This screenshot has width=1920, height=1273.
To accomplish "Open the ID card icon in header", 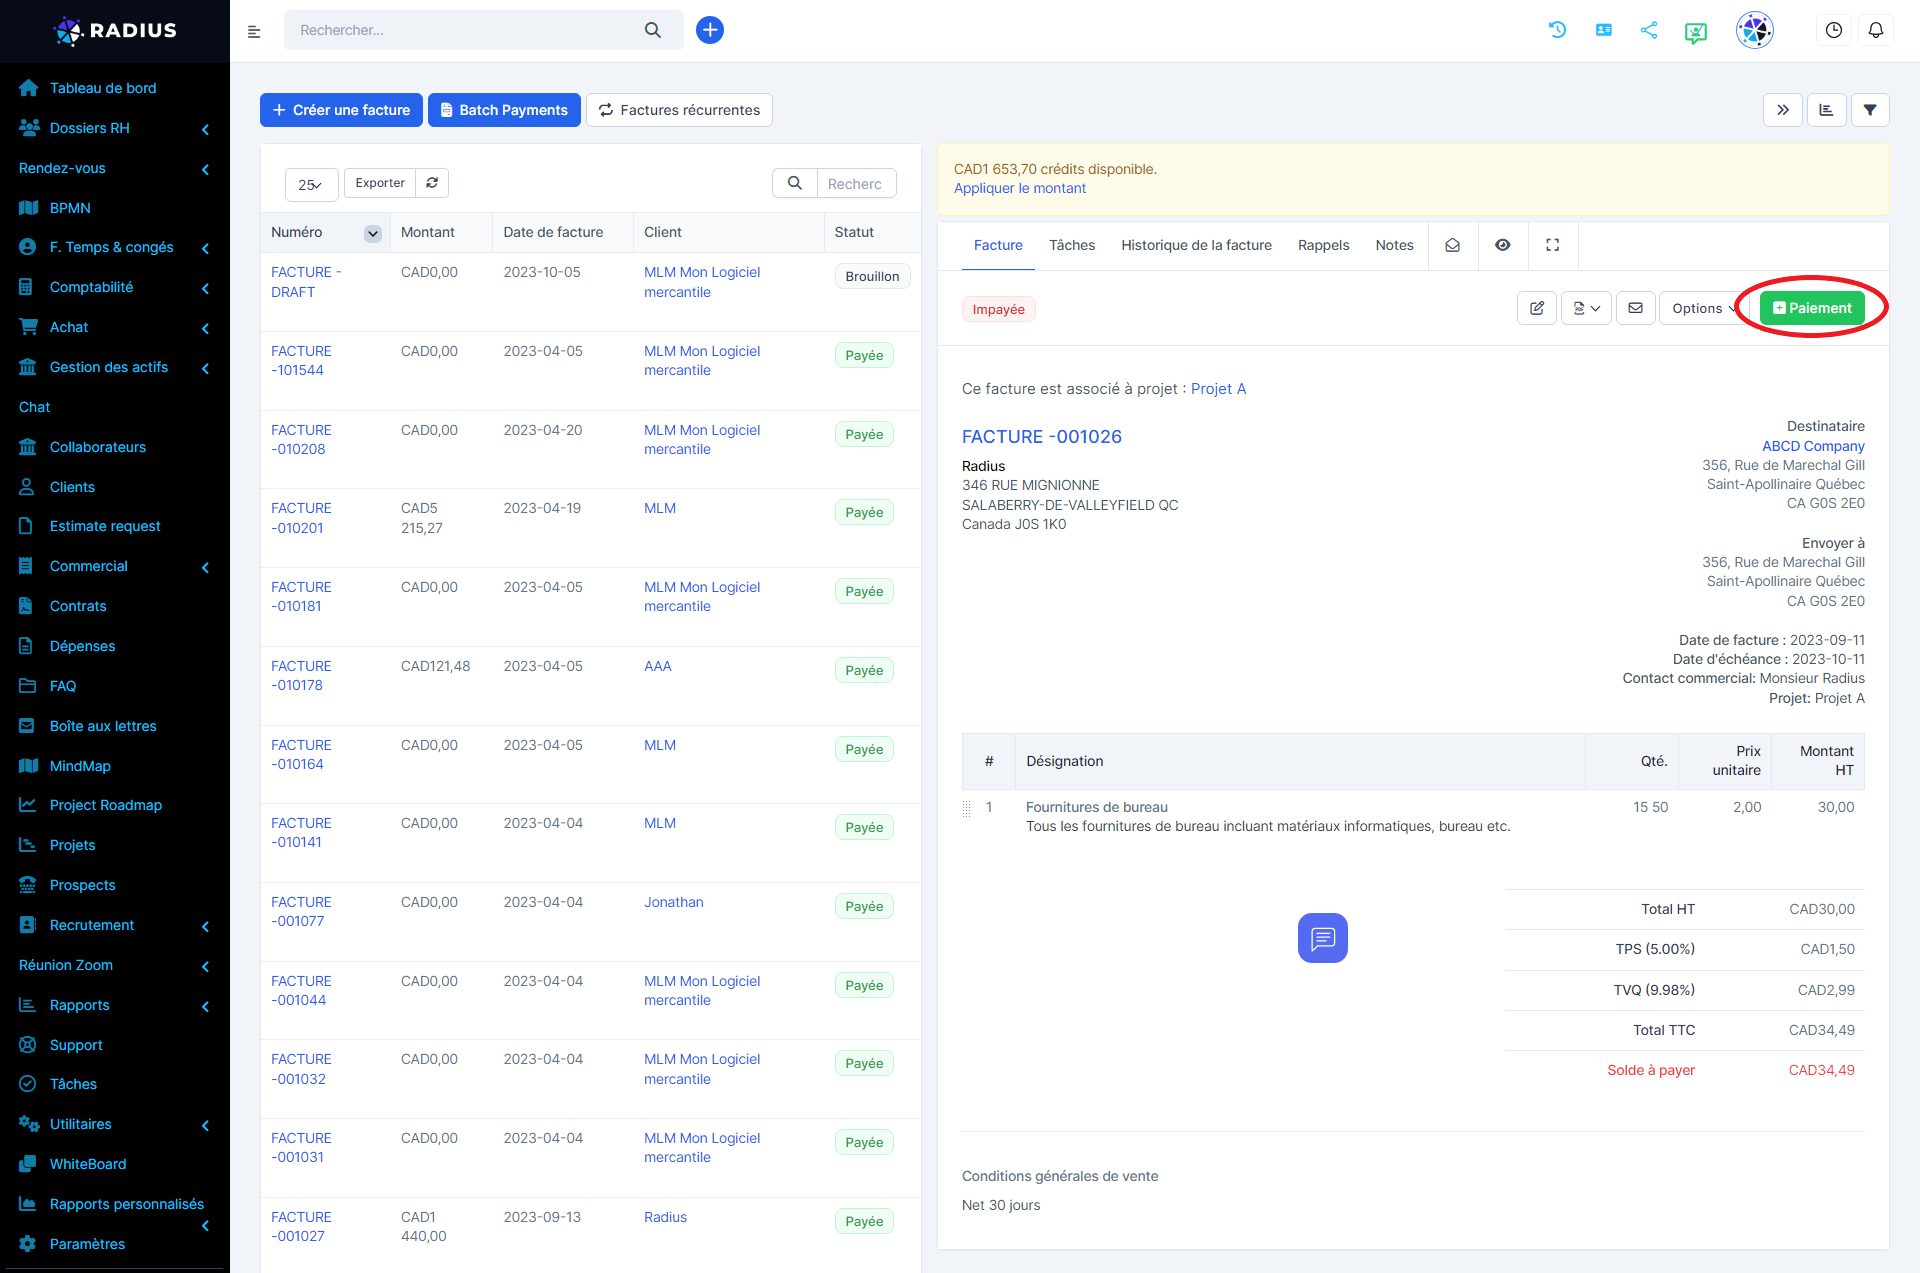I will coord(1603,30).
